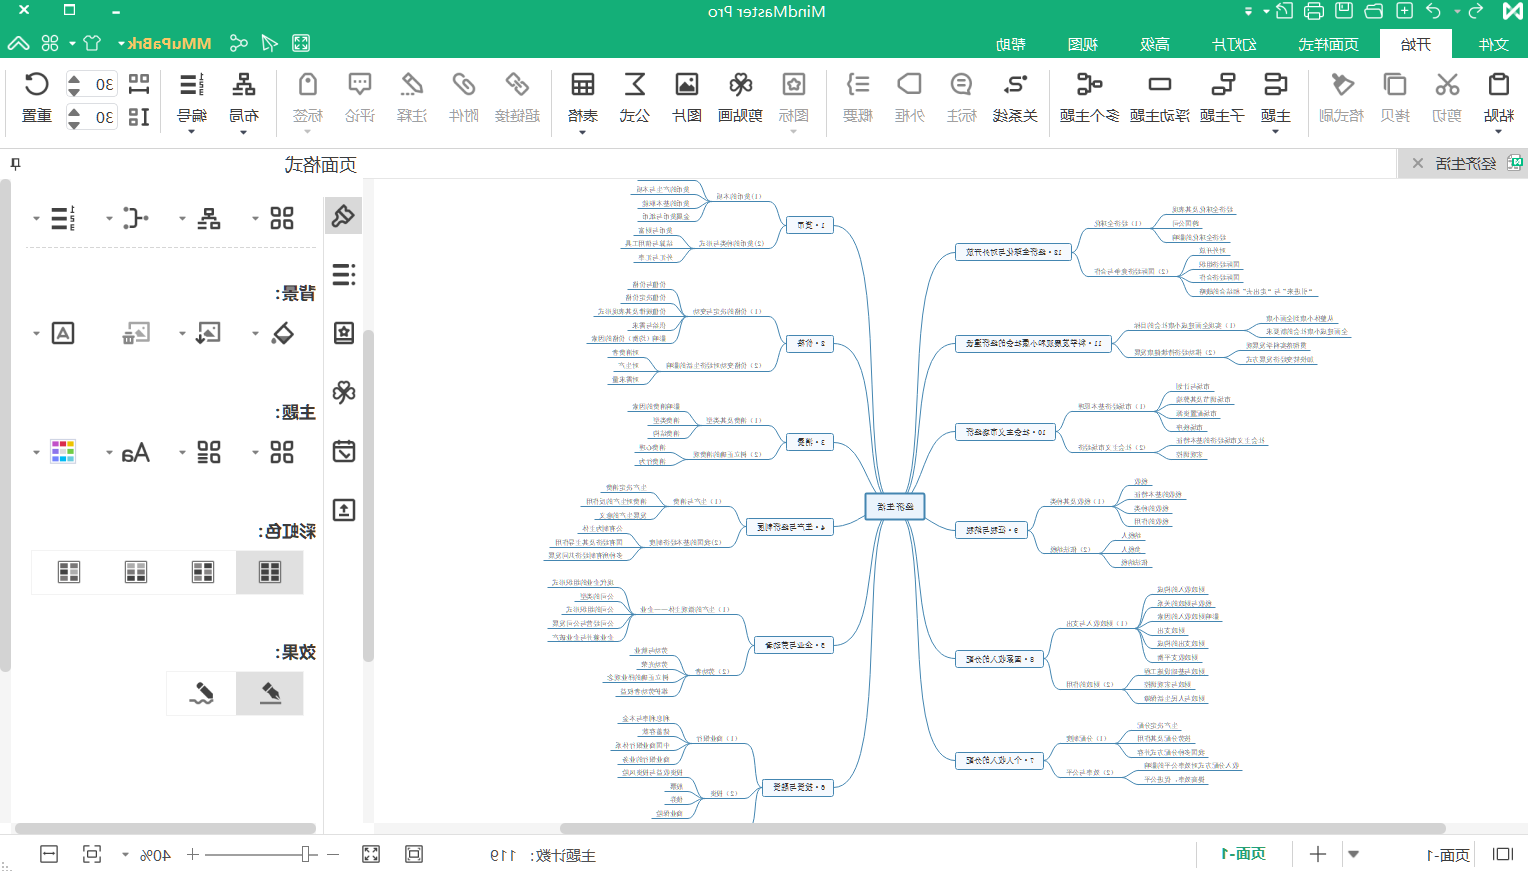Click the zoom slider handle

tap(305, 854)
